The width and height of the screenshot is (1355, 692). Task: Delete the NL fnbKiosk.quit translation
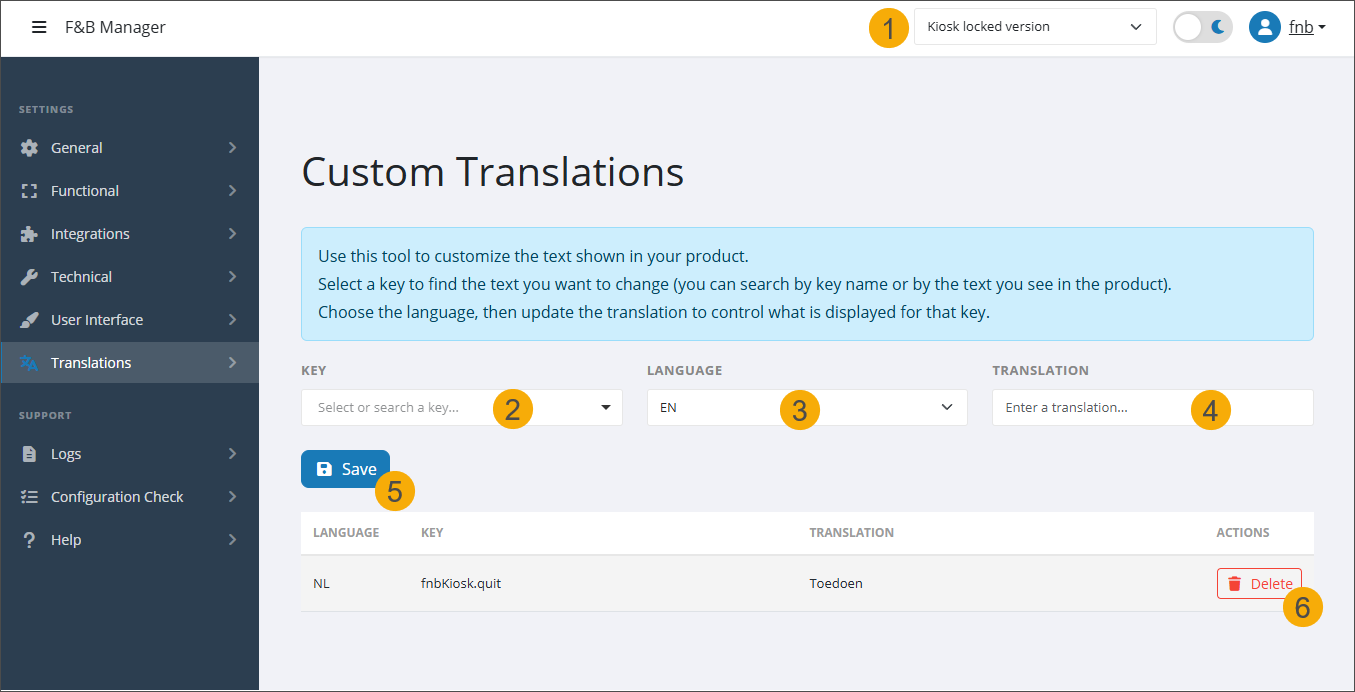tap(1259, 583)
